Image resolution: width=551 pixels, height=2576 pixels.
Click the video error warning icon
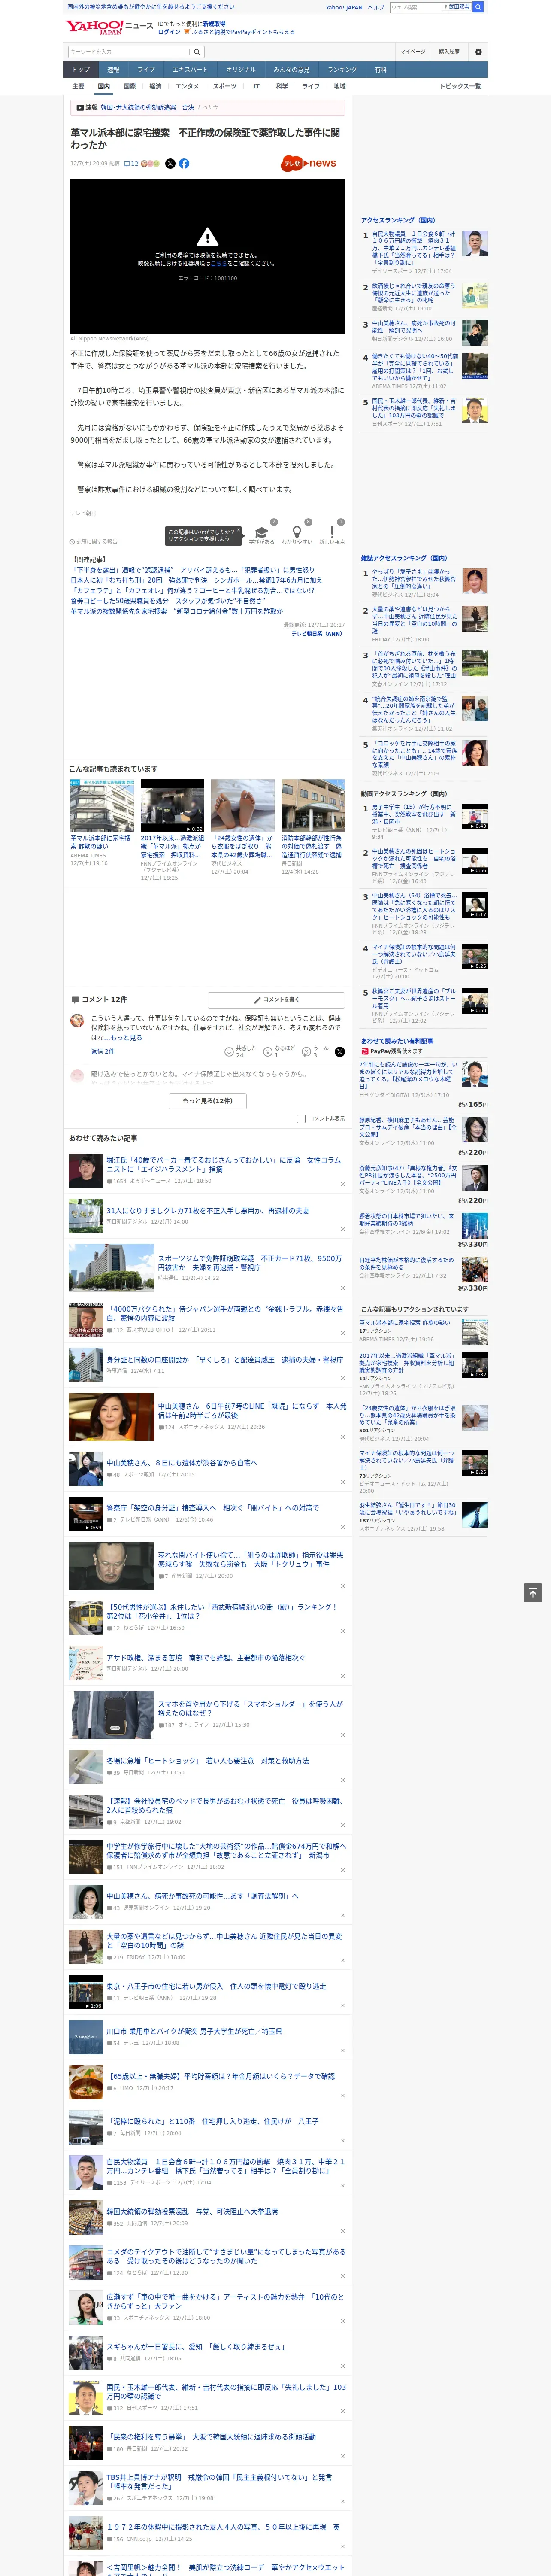tap(207, 237)
